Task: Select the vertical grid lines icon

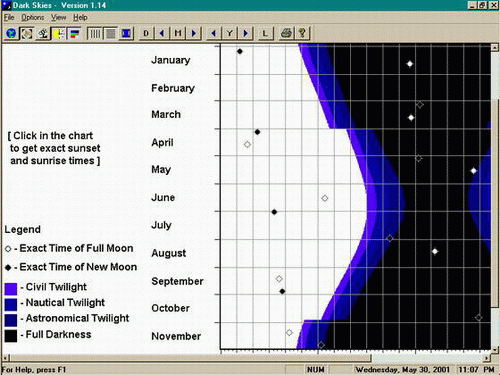Action: [95, 33]
